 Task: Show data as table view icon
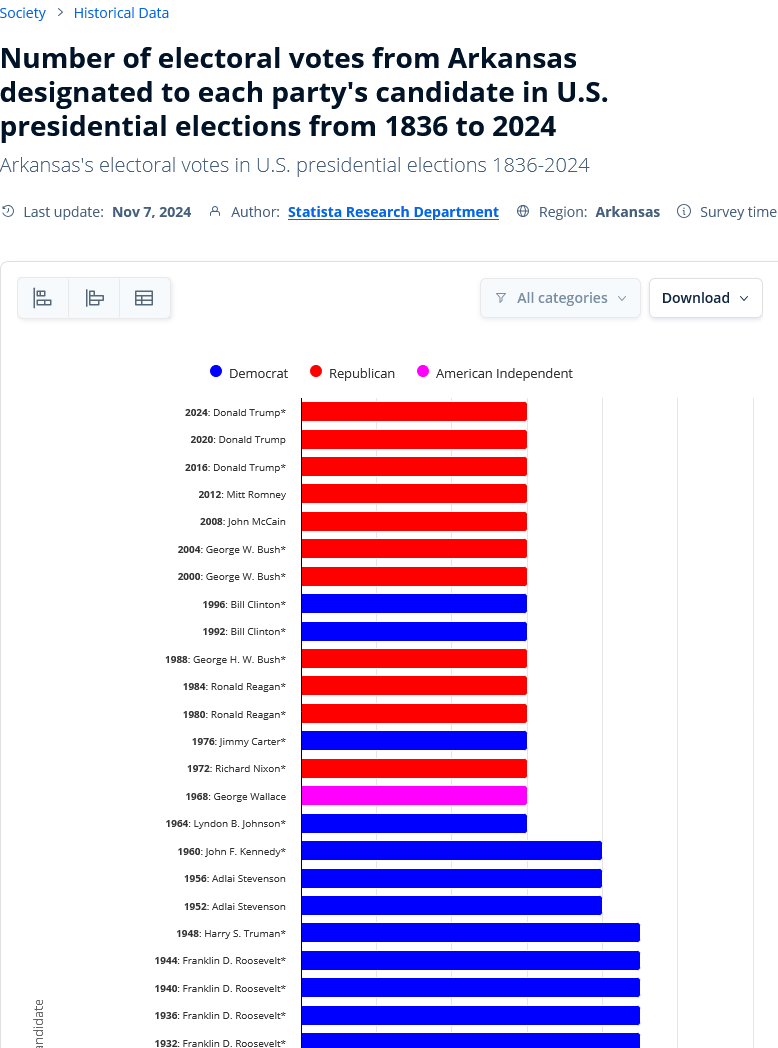pos(144,298)
